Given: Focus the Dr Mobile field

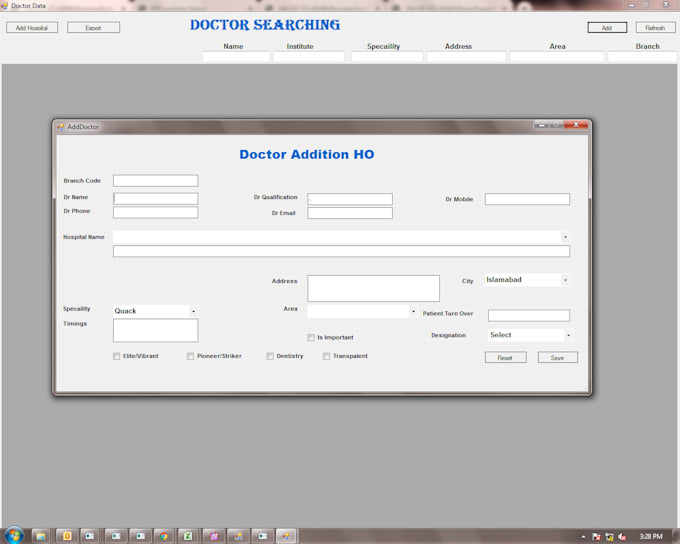Looking at the screenshot, I should pos(527,199).
